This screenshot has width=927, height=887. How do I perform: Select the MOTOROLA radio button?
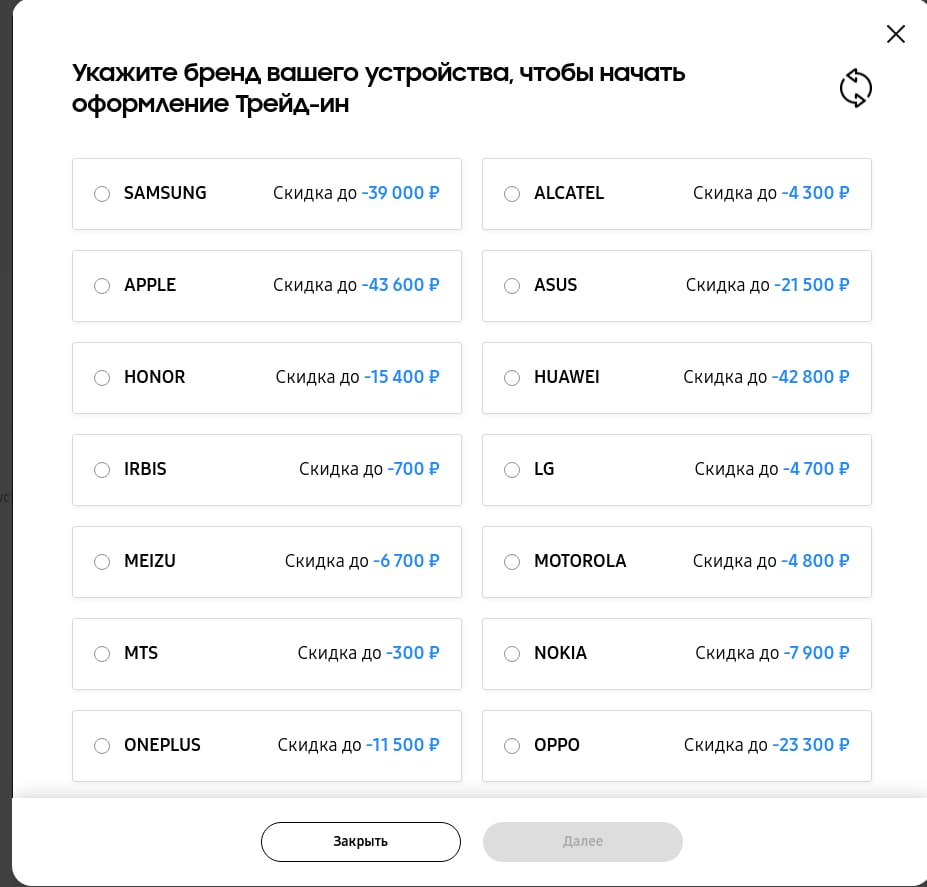tap(512, 562)
